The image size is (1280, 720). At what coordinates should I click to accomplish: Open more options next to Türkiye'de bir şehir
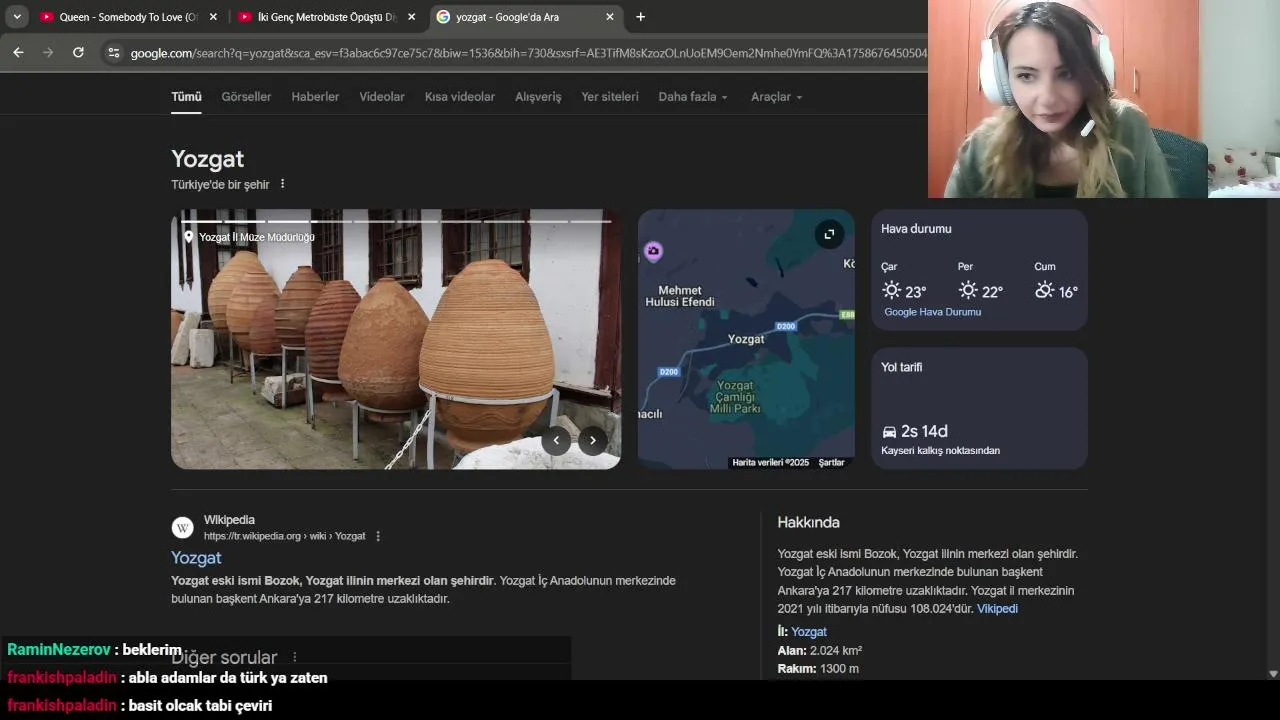[x=283, y=184]
